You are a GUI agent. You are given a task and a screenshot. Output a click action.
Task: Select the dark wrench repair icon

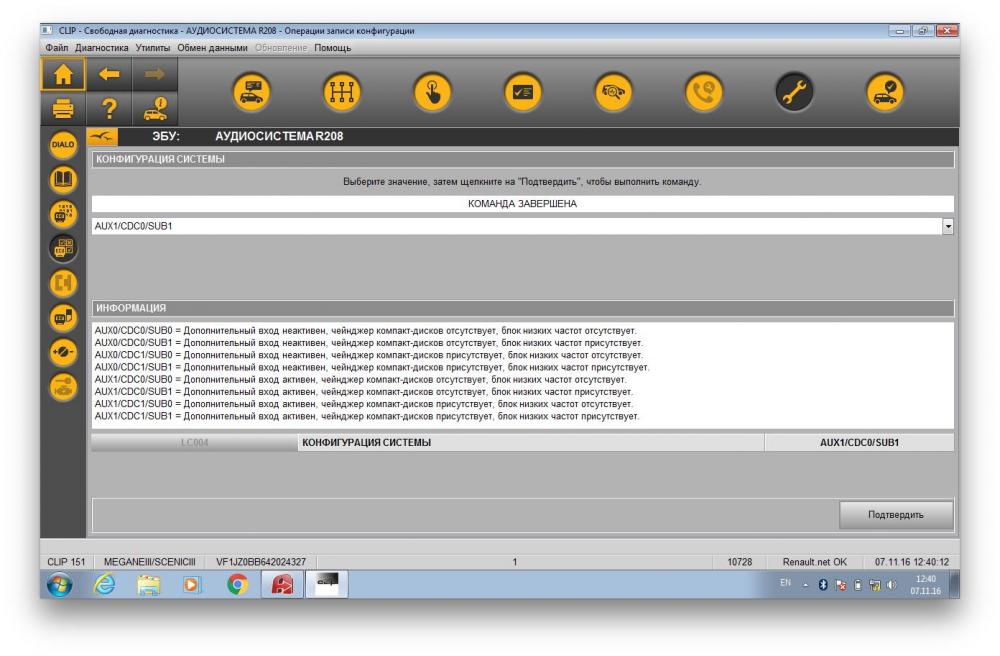click(795, 92)
